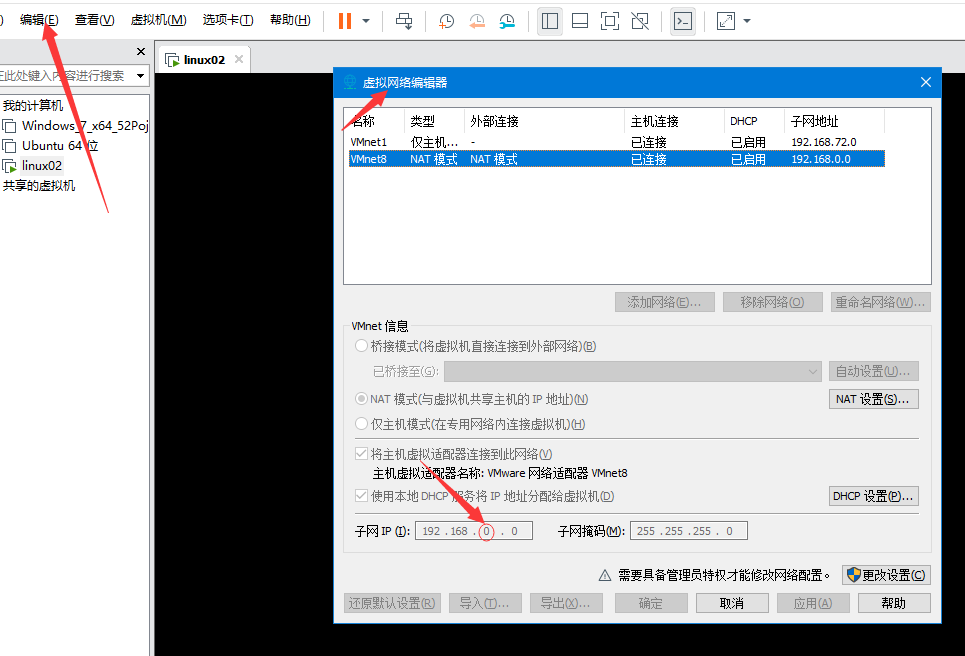Open the console view icon
965x656 pixels.
click(x=683, y=21)
